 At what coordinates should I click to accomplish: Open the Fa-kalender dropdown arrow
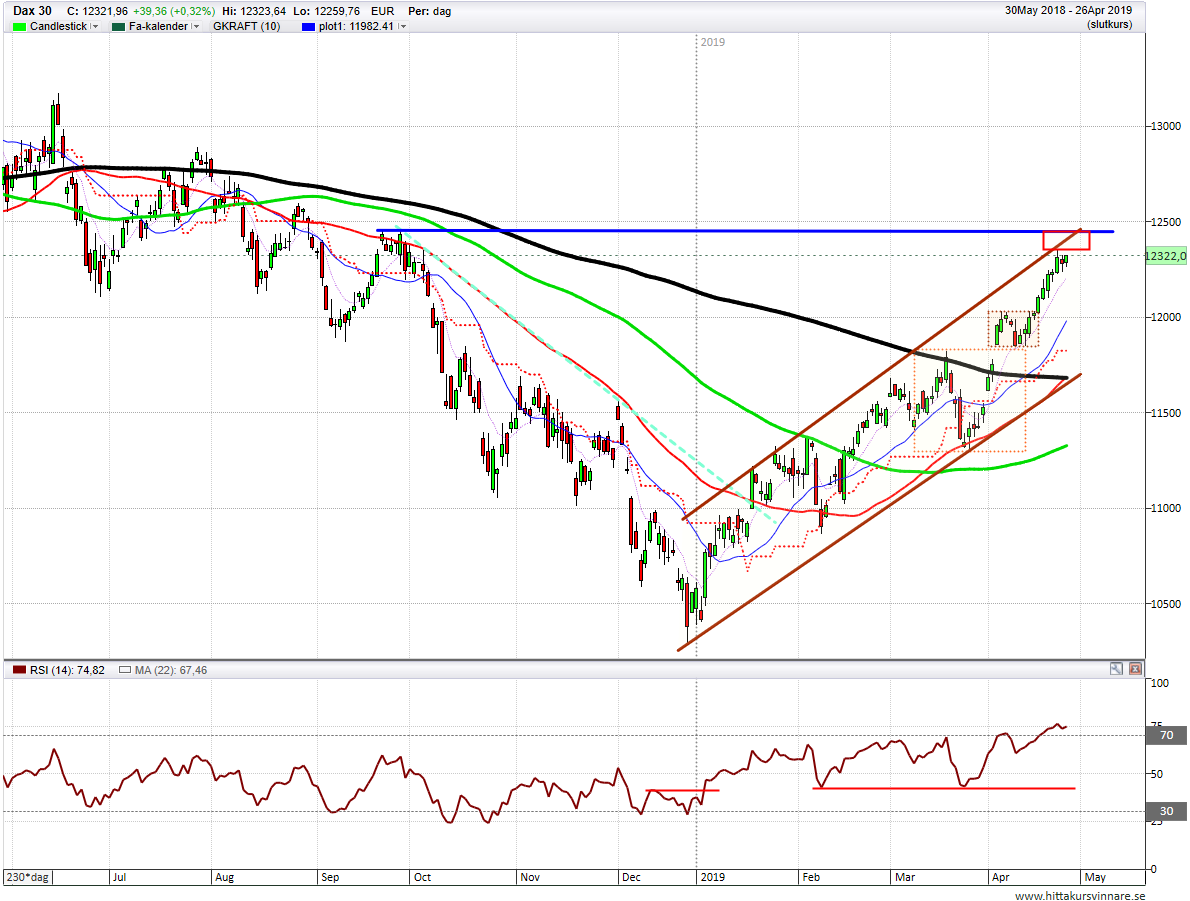point(196,27)
